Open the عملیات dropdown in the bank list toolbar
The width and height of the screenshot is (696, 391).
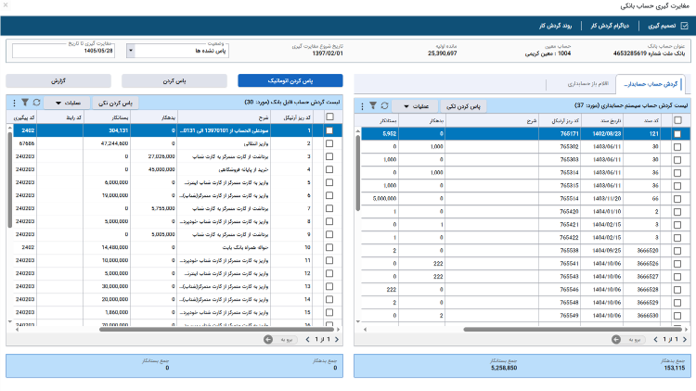click(x=68, y=103)
